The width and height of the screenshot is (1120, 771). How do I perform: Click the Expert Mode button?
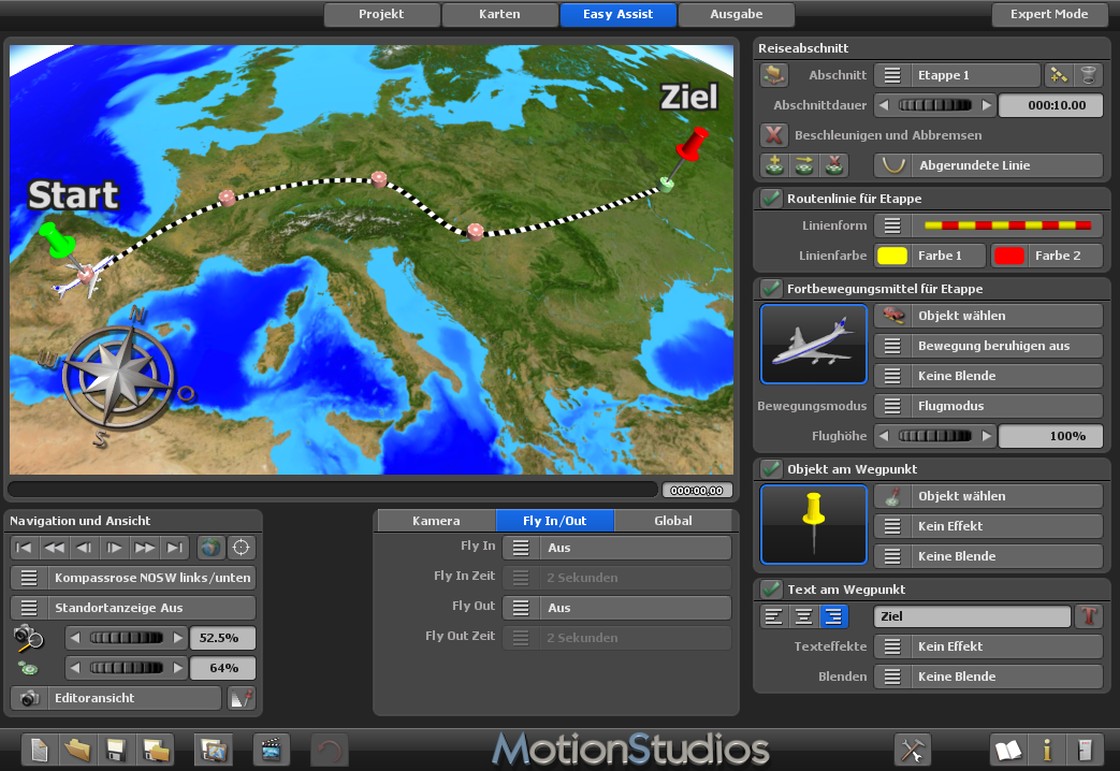[1049, 14]
